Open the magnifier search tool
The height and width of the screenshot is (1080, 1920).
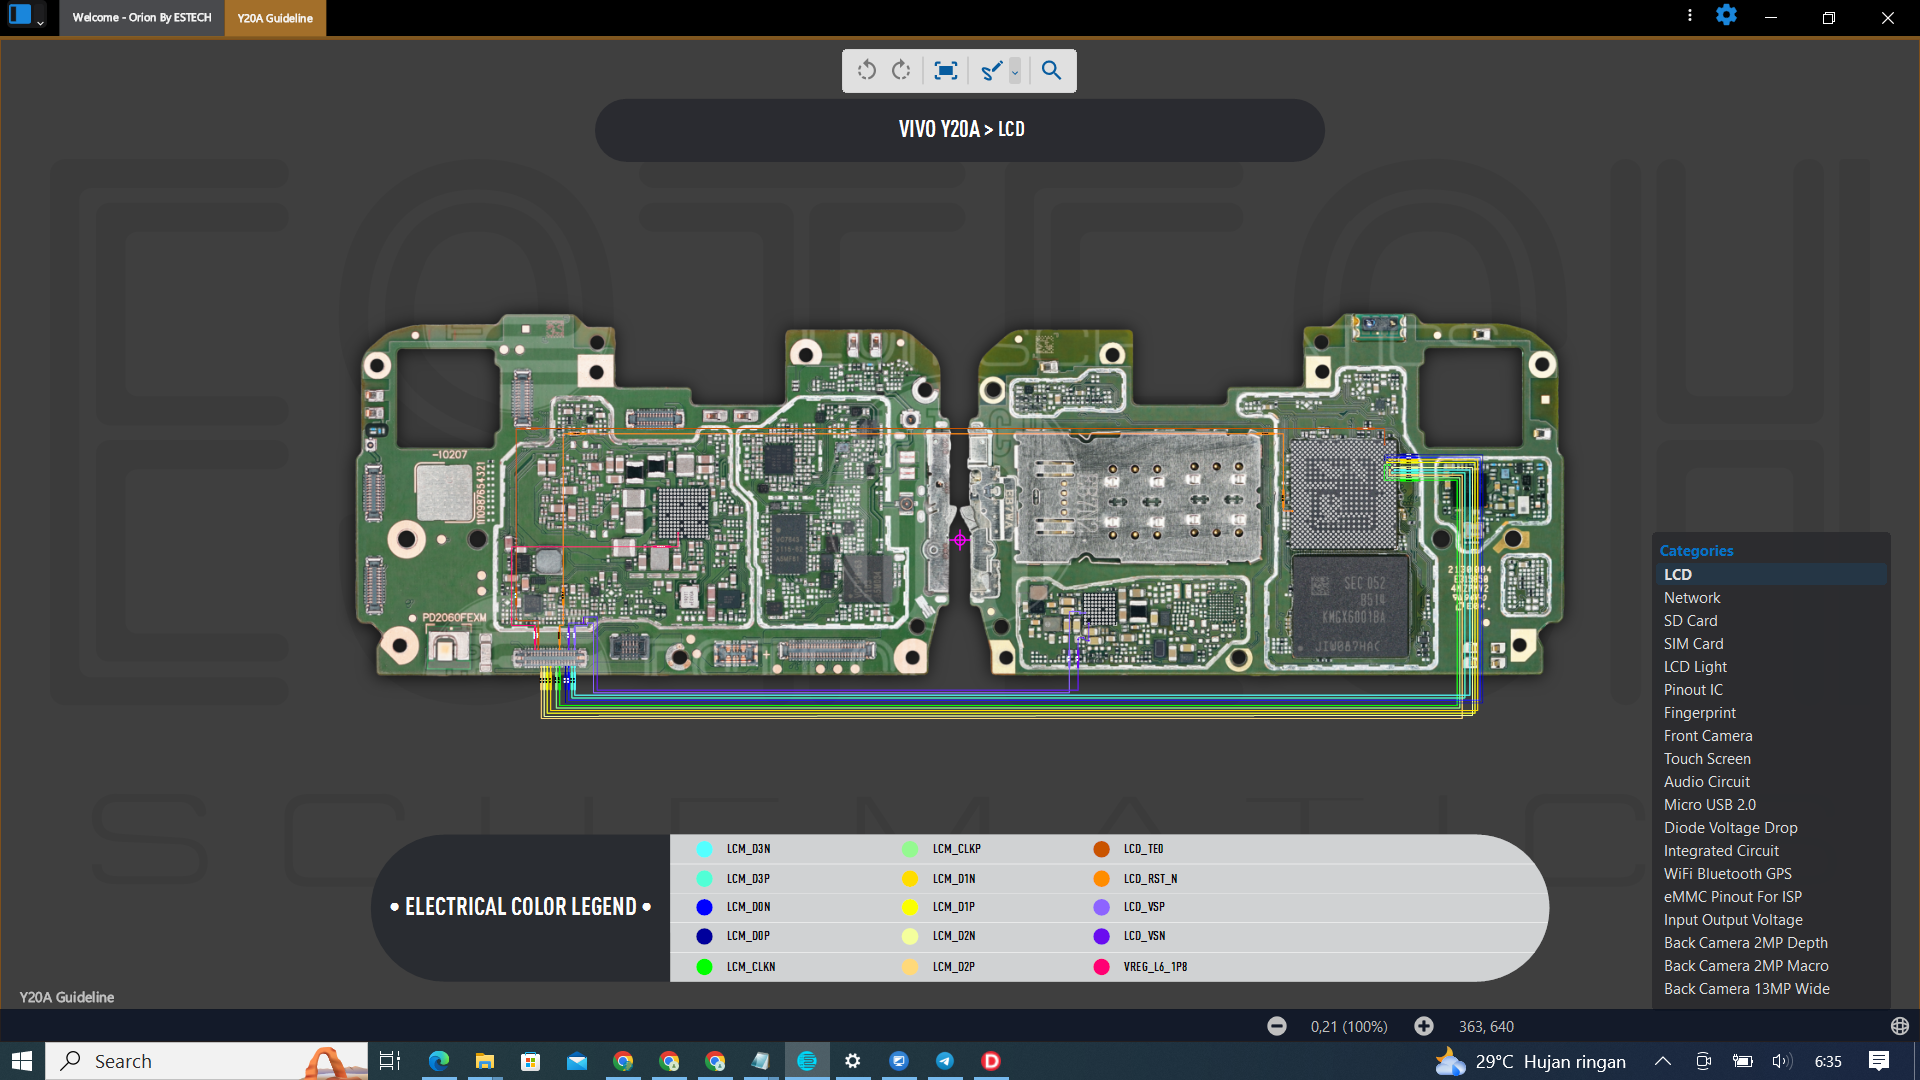[x=1051, y=70]
